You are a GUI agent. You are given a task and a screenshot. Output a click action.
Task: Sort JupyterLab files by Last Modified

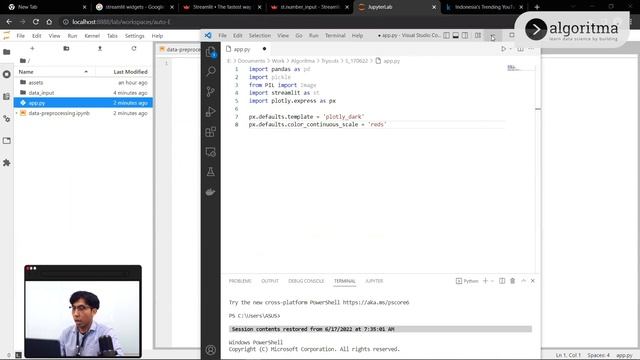(124, 72)
